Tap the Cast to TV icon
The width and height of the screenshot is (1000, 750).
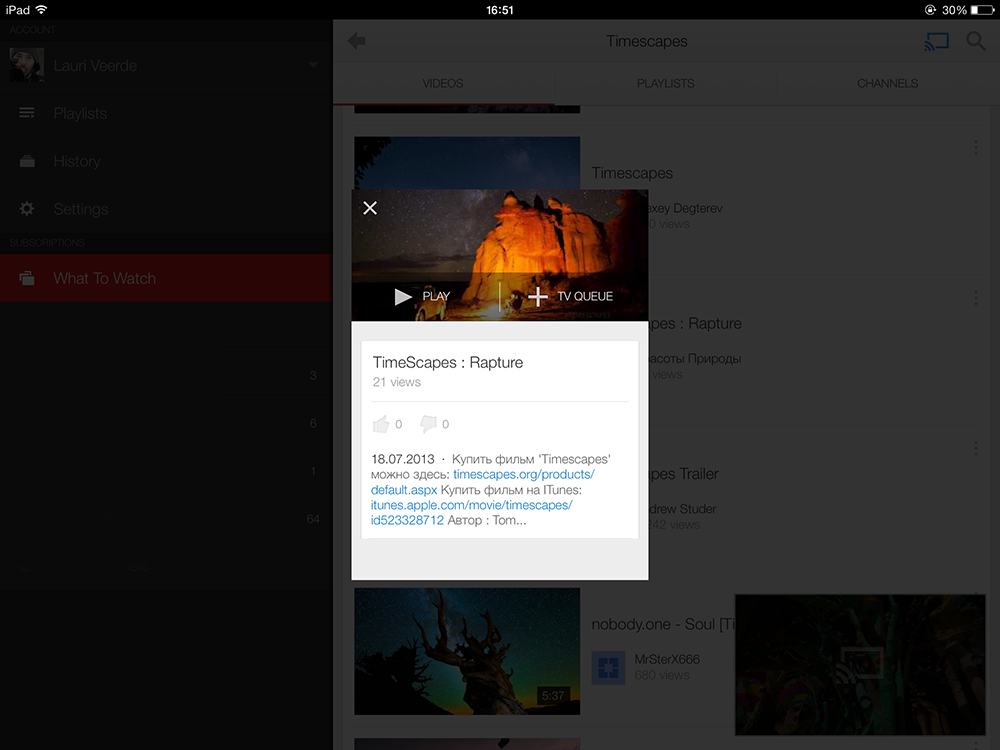click(936, 42)
